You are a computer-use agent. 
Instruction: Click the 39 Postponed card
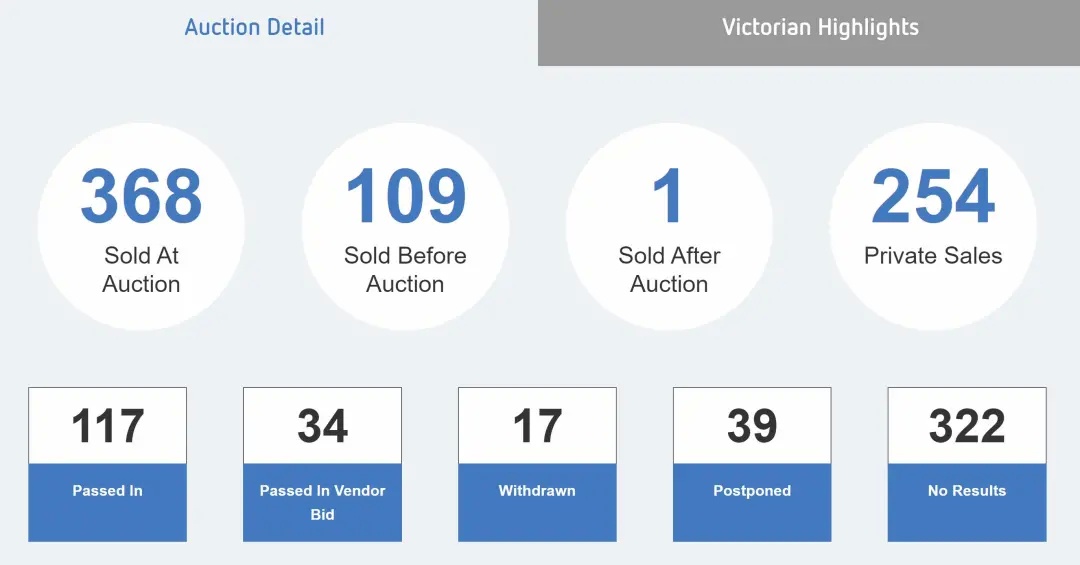[x=752, y=464]
